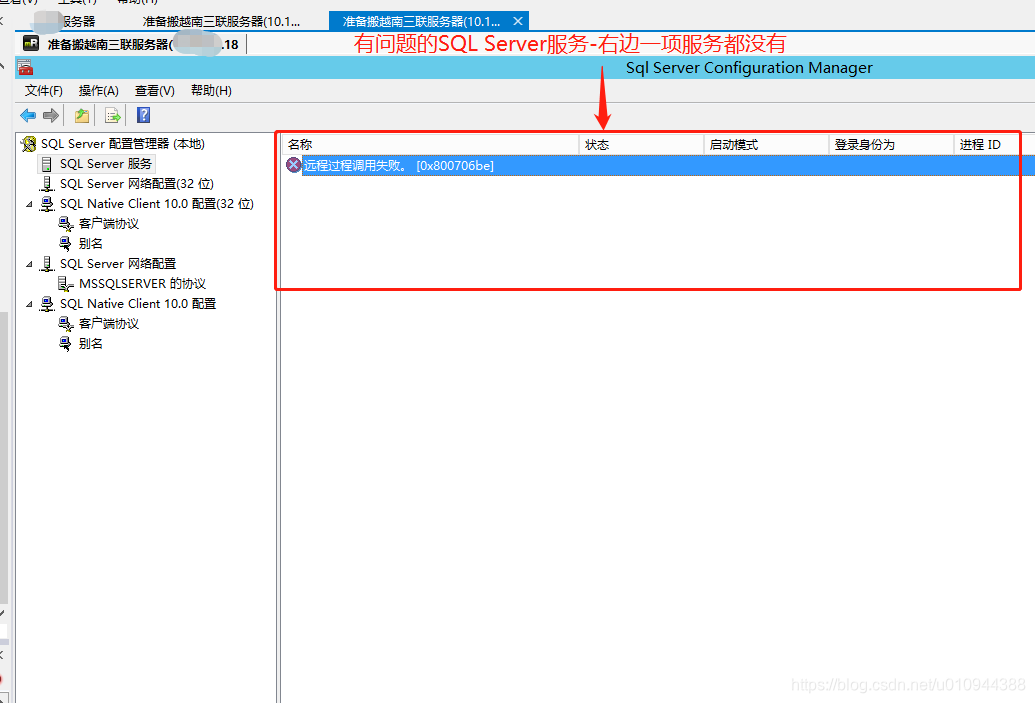Viewport: 1035px width, 703px height.
Task: Click the MSSQLSERVER 的协议 icon
Action: click(x=65, y=284)
